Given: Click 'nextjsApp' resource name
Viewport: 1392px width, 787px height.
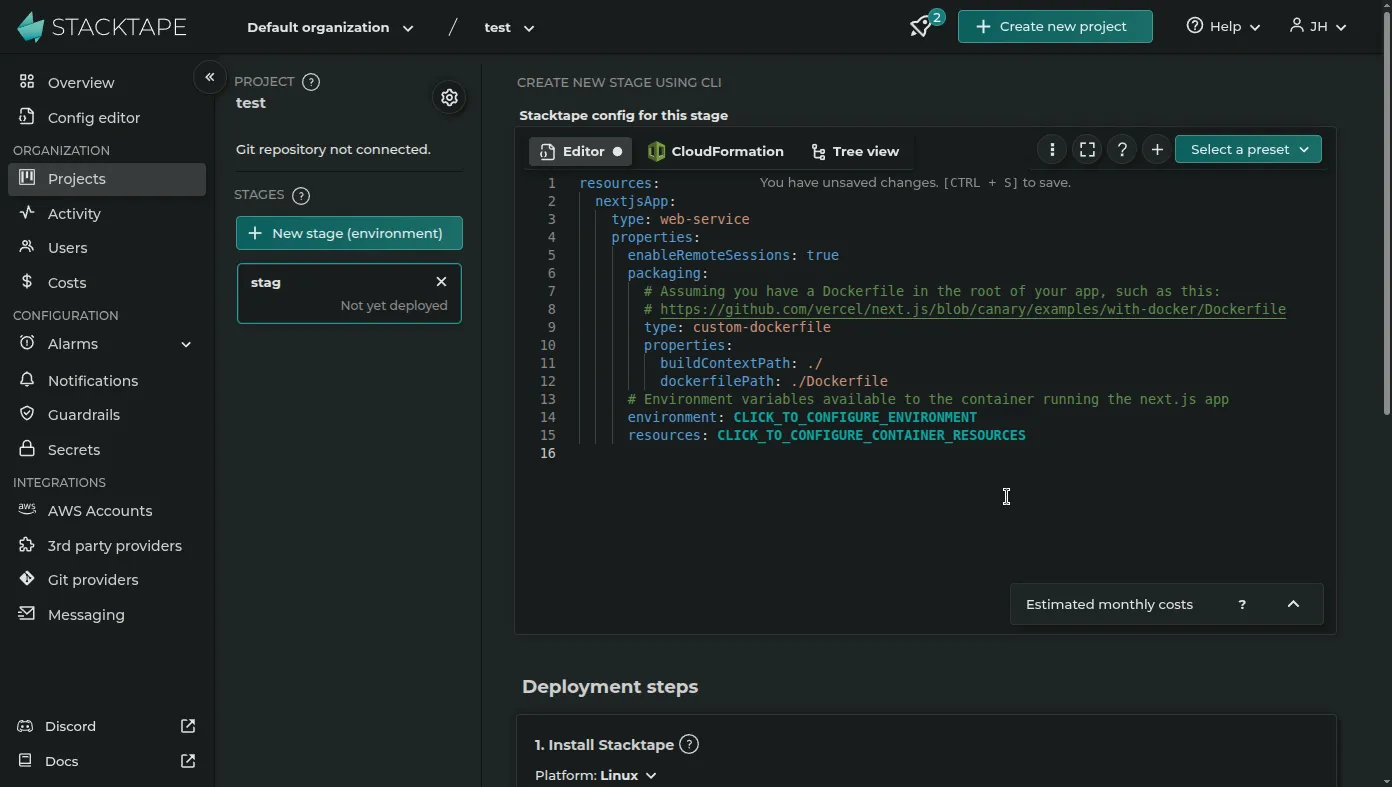Looking at the screenshot, I should [631, 201].
